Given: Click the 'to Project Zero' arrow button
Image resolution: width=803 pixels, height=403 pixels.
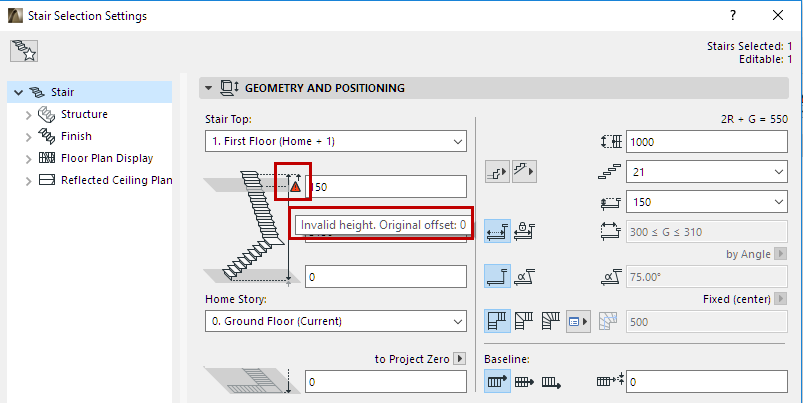Looking at the screenshot, I should coord(459,358).
